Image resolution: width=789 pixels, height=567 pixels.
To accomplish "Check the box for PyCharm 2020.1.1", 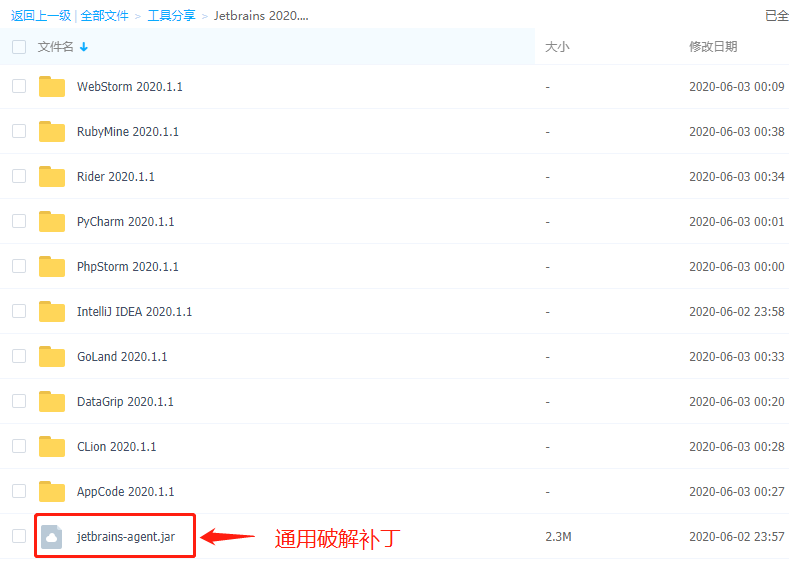I will point(19,221).
